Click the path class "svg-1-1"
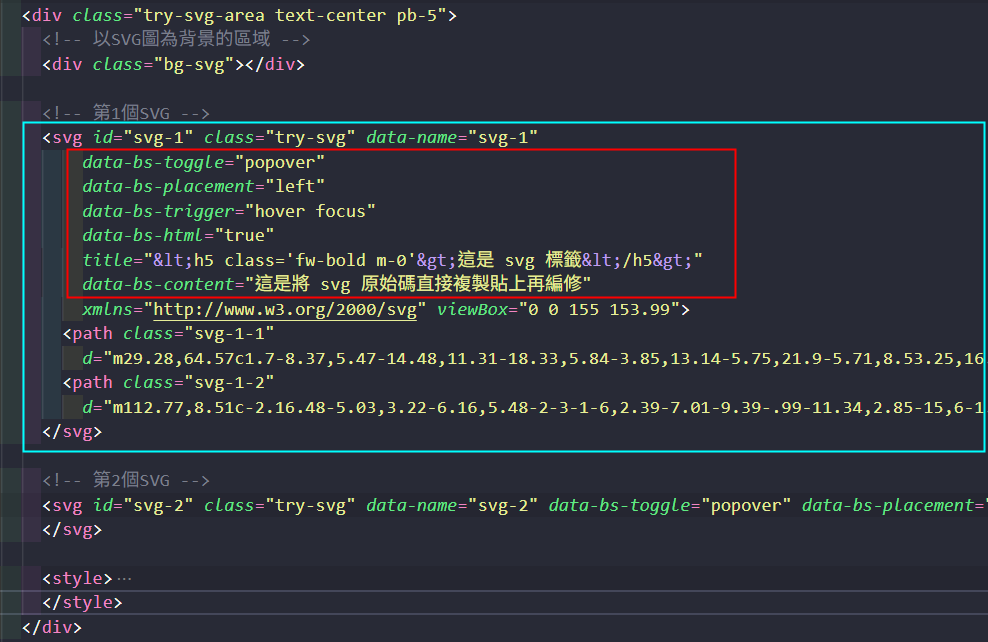Viewport: 988px width, 642px height. (230, 333)
